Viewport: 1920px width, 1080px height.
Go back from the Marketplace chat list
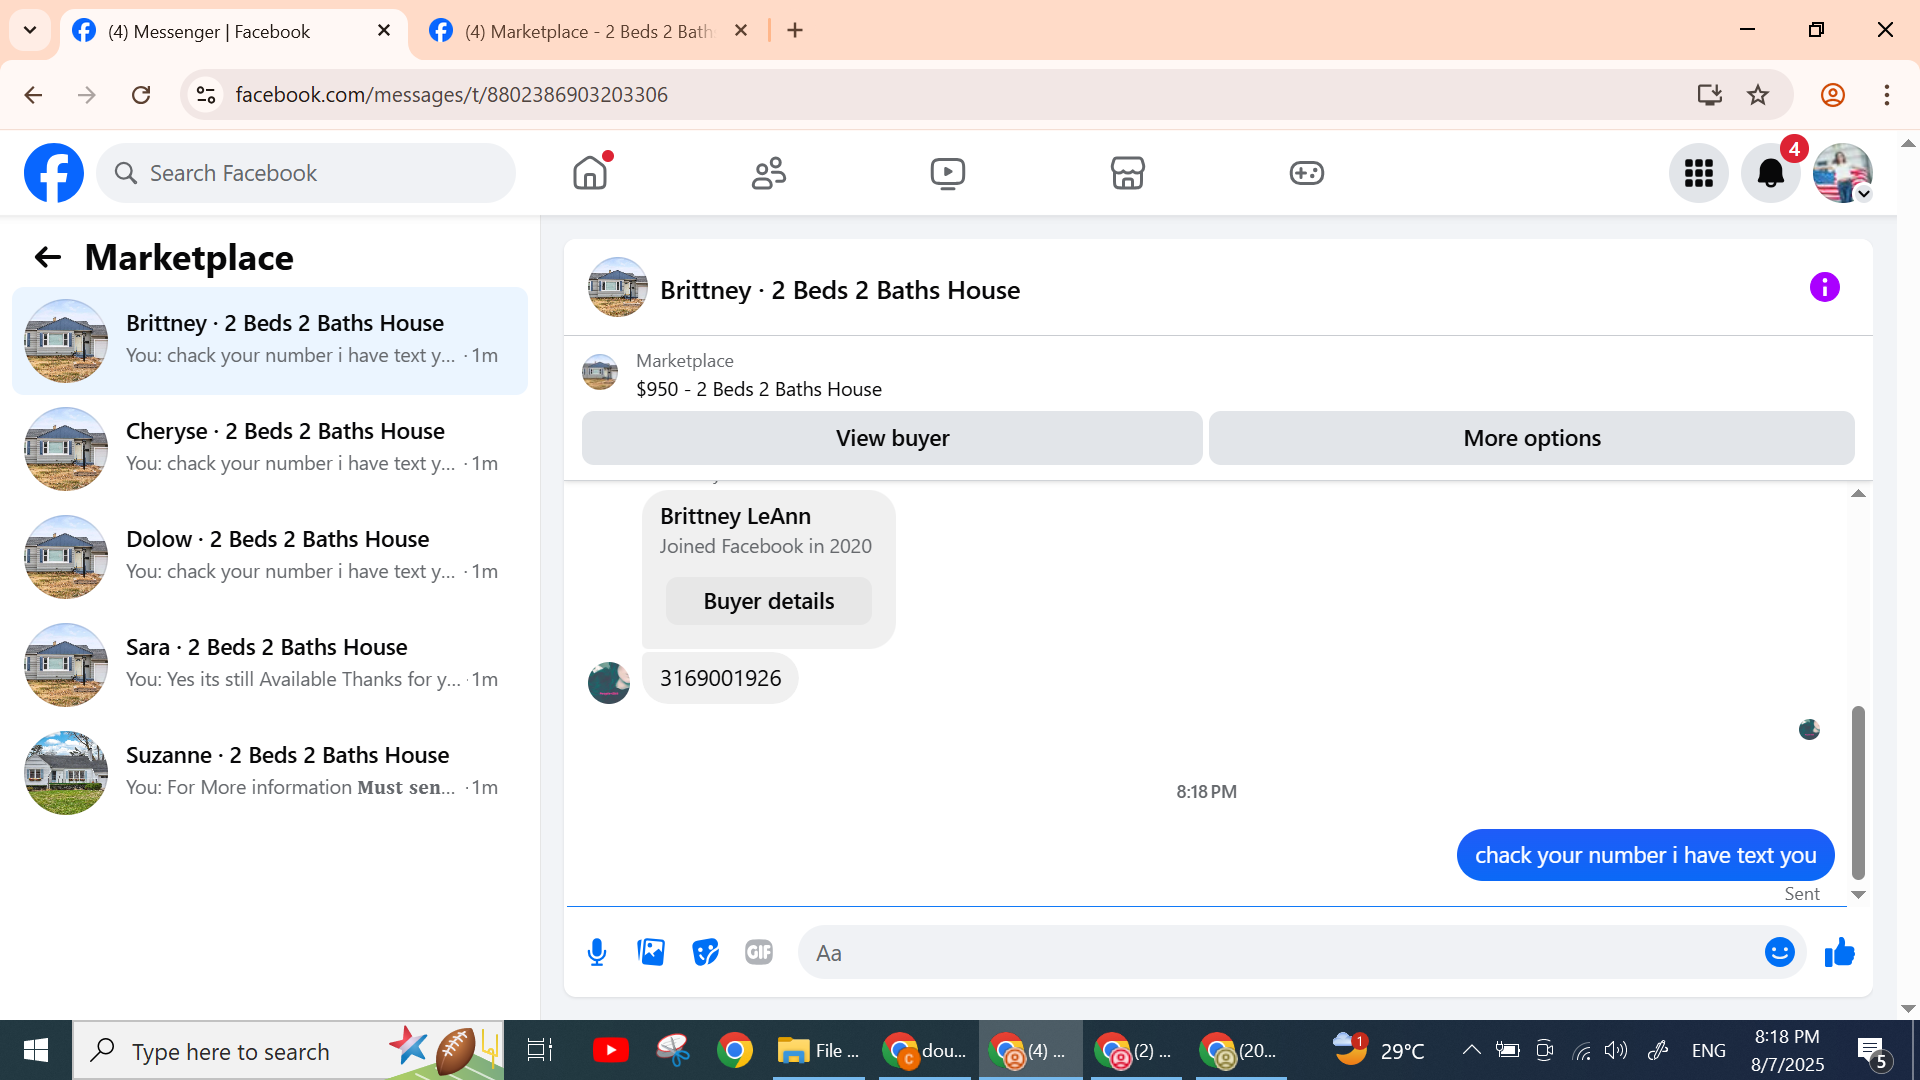pos(48,257)
